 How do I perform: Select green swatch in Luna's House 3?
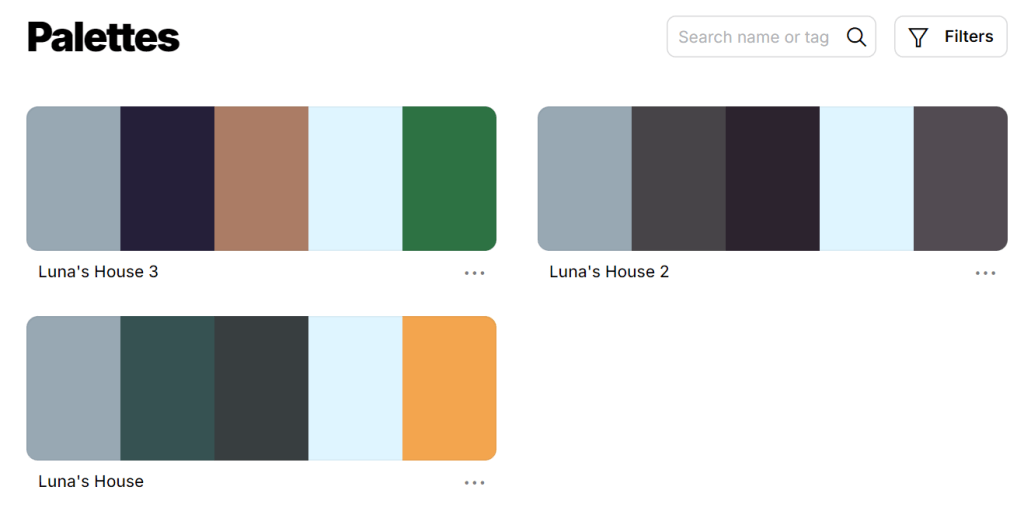[x=449, y=178]
